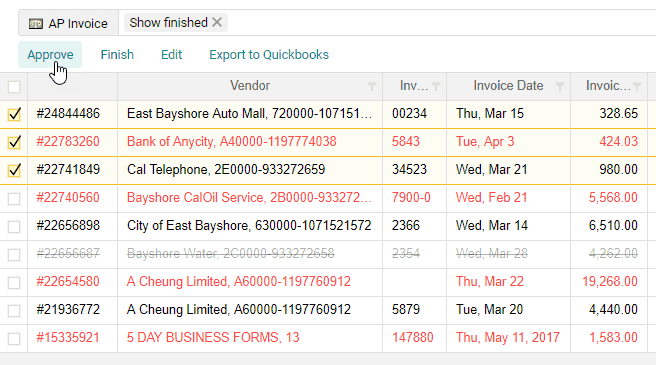Click invoice date Tue, Apr 3
The height and width of the screenshot is (365, 656).
pos(485,141)
